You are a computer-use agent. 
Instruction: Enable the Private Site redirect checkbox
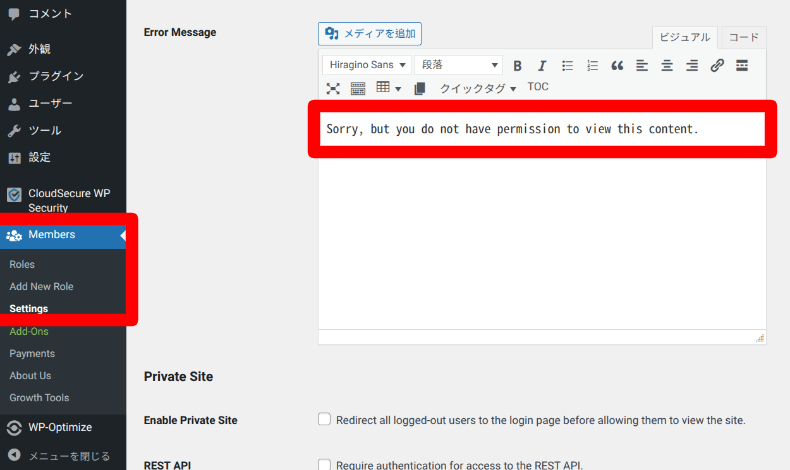[x=324, y=419]
